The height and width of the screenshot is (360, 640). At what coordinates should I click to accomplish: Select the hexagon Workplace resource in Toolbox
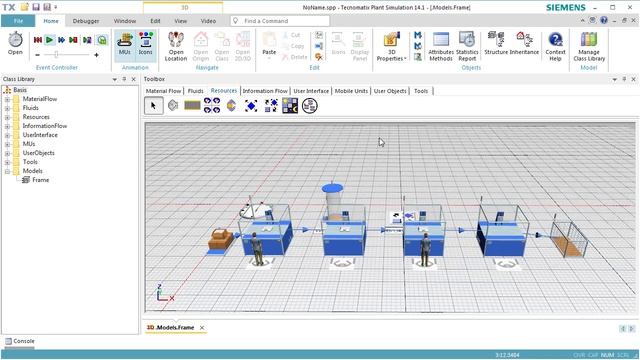(x=173, y=106)
